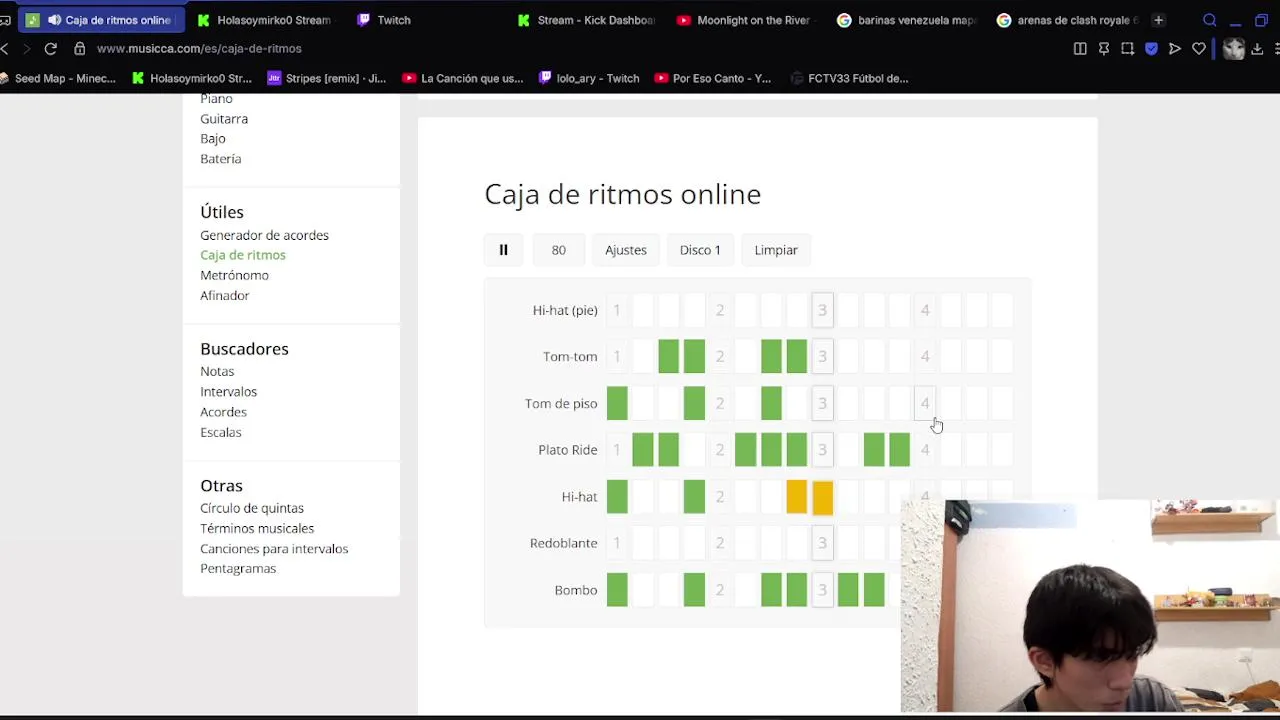
Task: Toggle the step labeled 2 in Redoblante row
Action: pyautogui.click(x=719, y=543)
